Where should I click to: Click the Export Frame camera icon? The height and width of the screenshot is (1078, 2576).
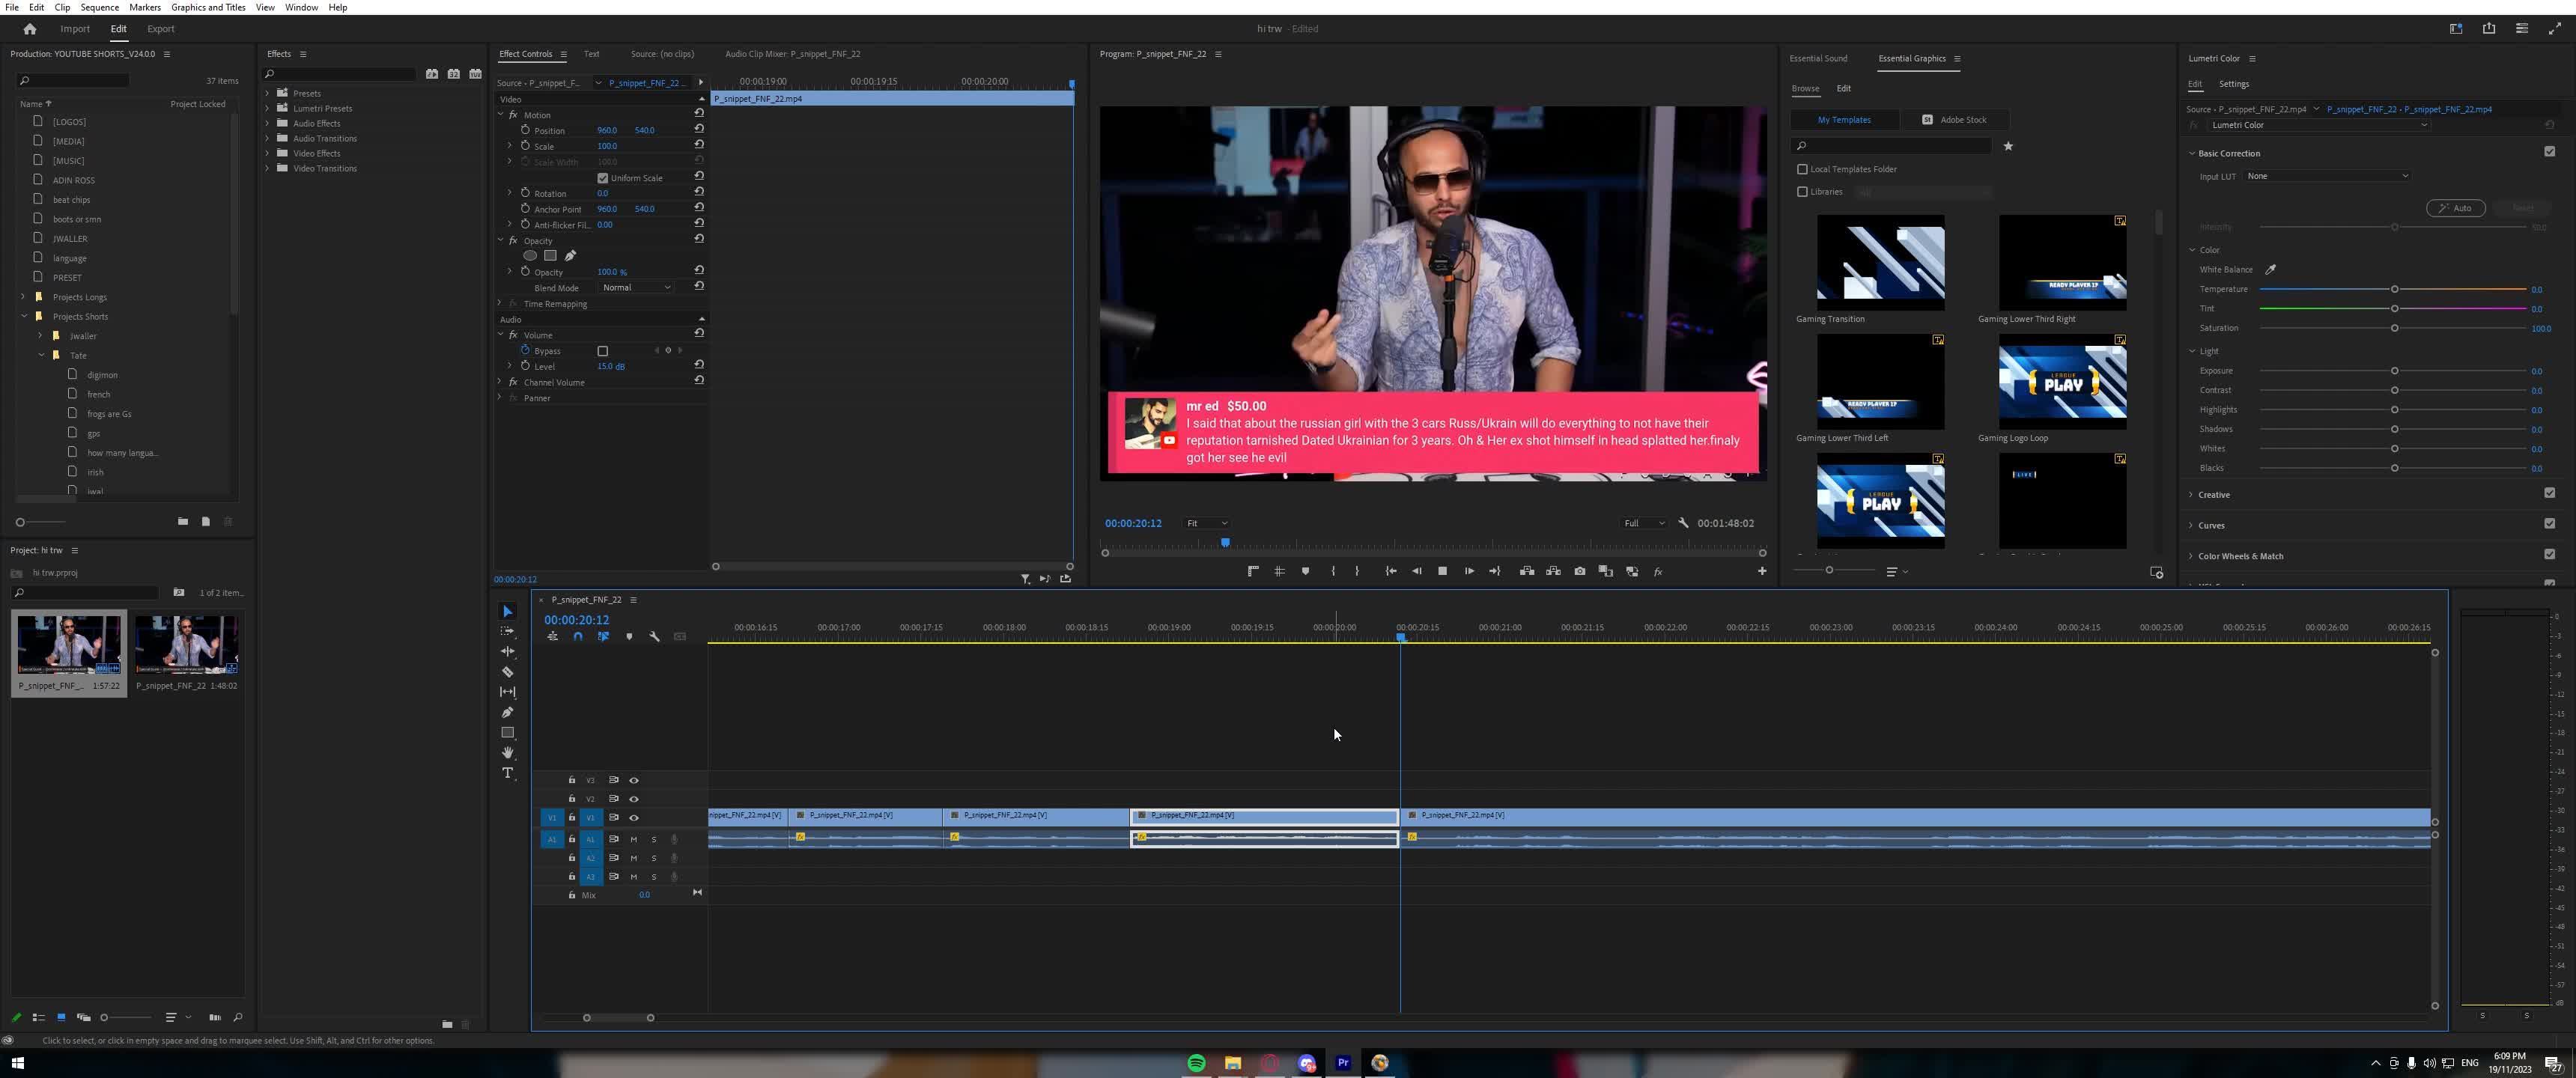click(x=1580, y=571)
